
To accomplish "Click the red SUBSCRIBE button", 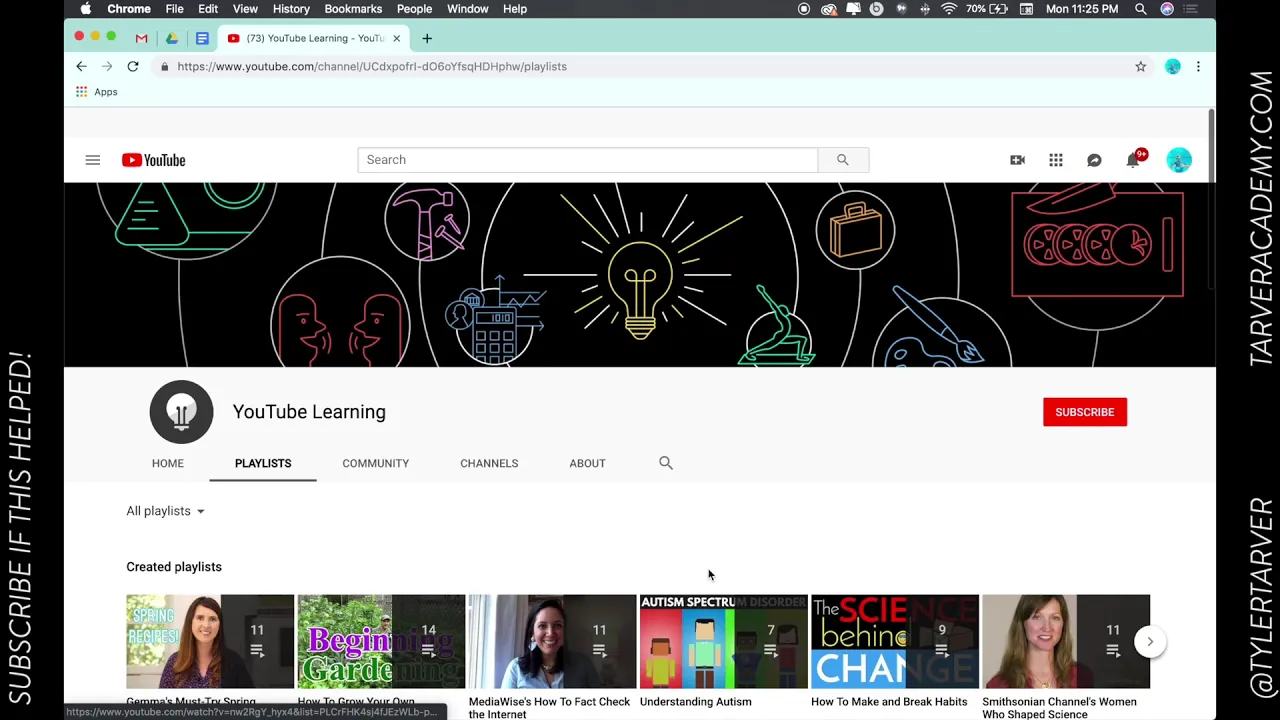I will coord(1085,412).
